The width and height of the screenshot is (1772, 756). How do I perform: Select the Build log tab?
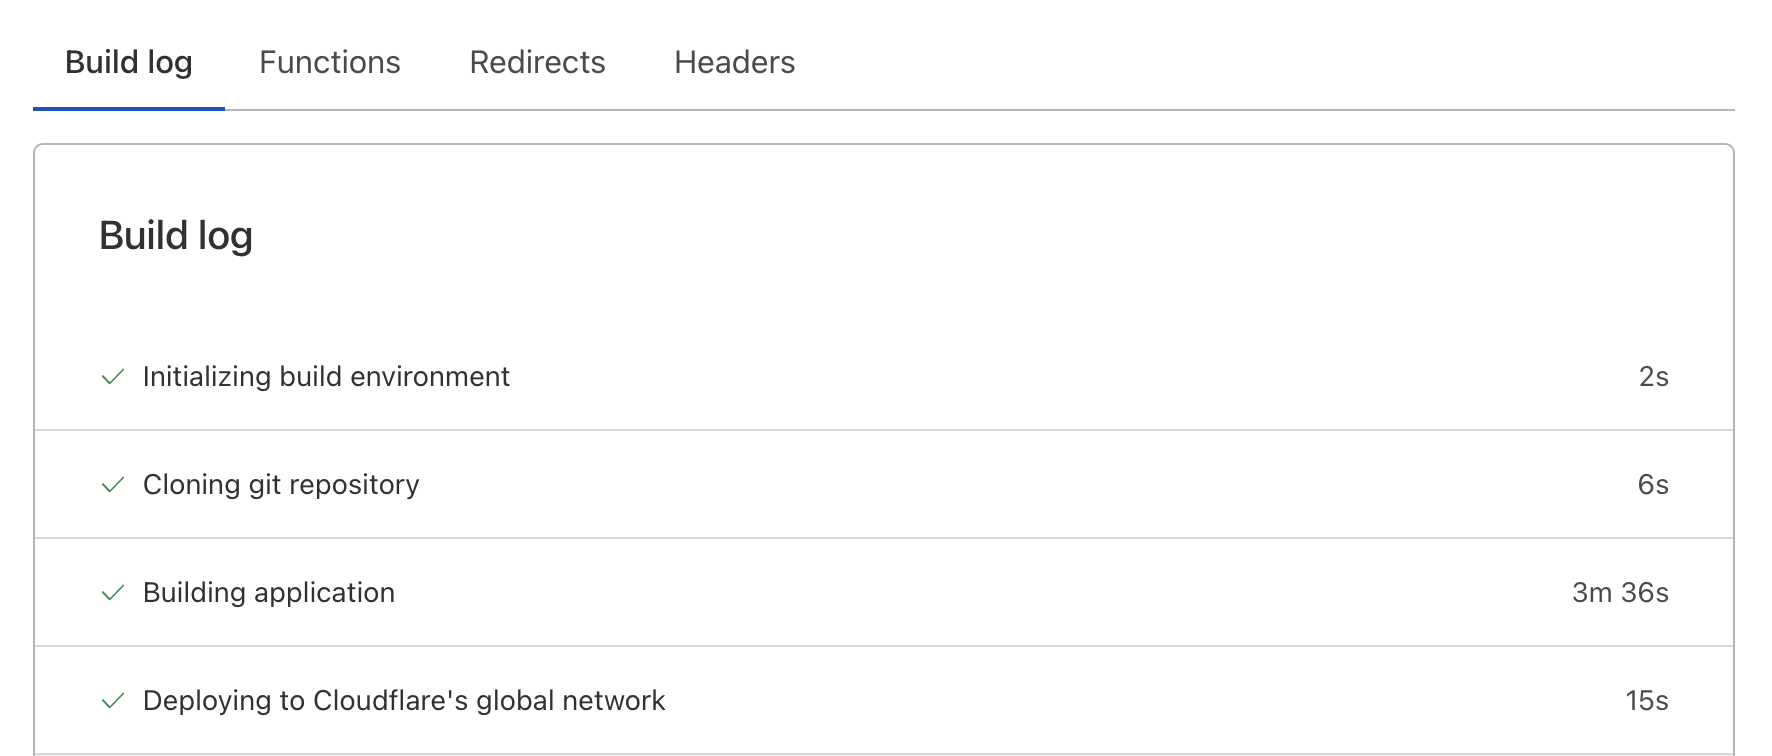coord(129,63)
